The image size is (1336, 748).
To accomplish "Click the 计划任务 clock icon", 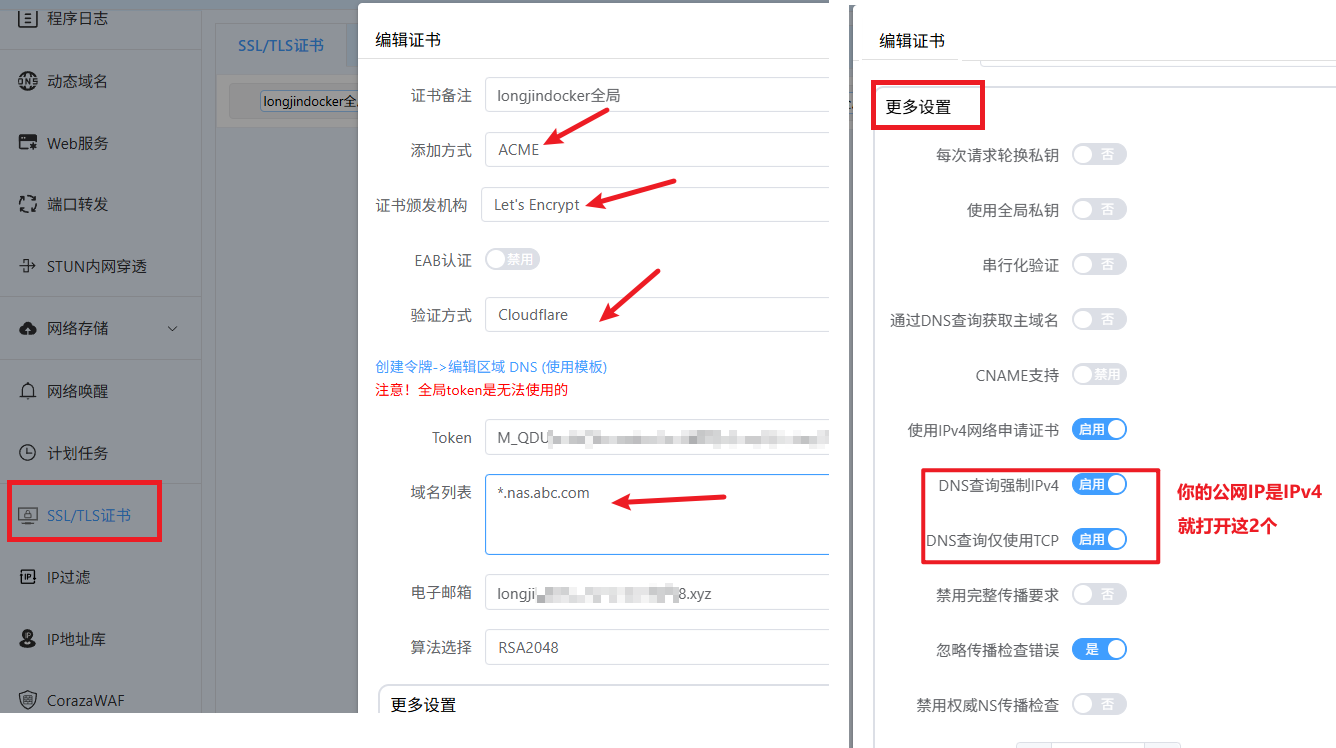I will [28, 453].
